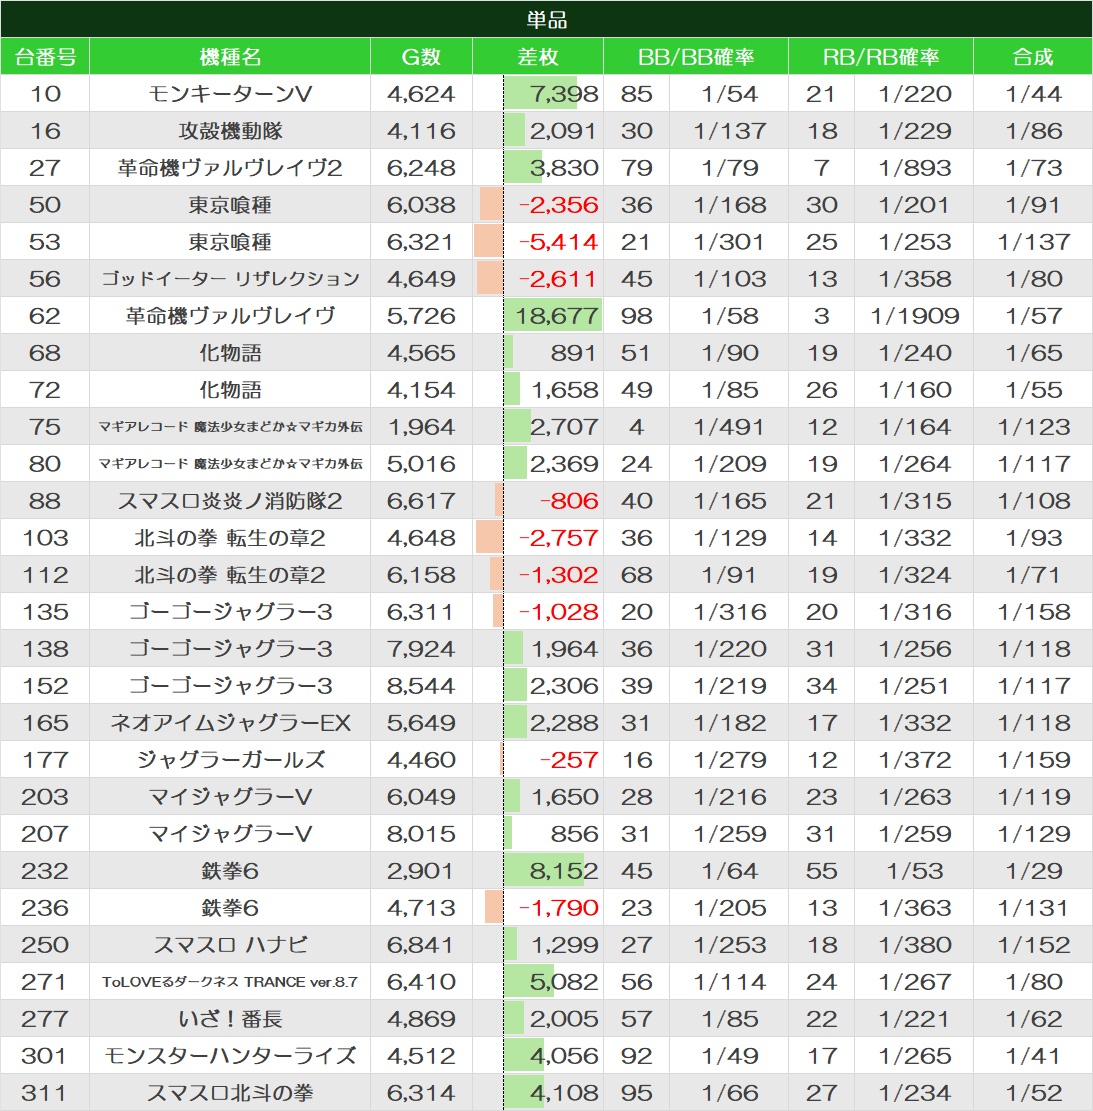
Task: Select スマスロ北斗の拳 machine name
Action: click(x=230, y=1093)
